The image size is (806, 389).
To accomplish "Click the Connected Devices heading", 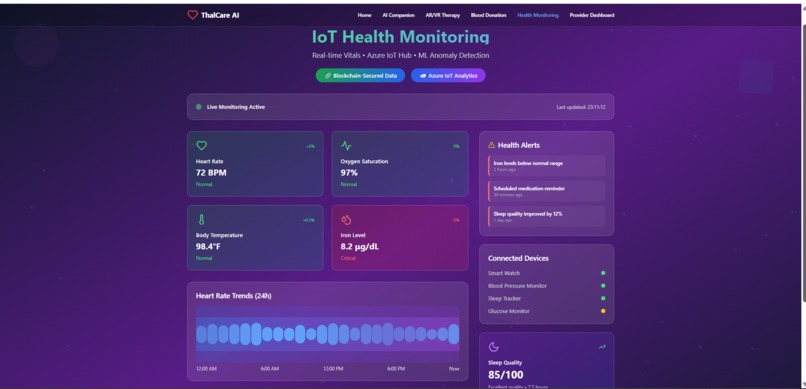I will (x=518, y=258).
